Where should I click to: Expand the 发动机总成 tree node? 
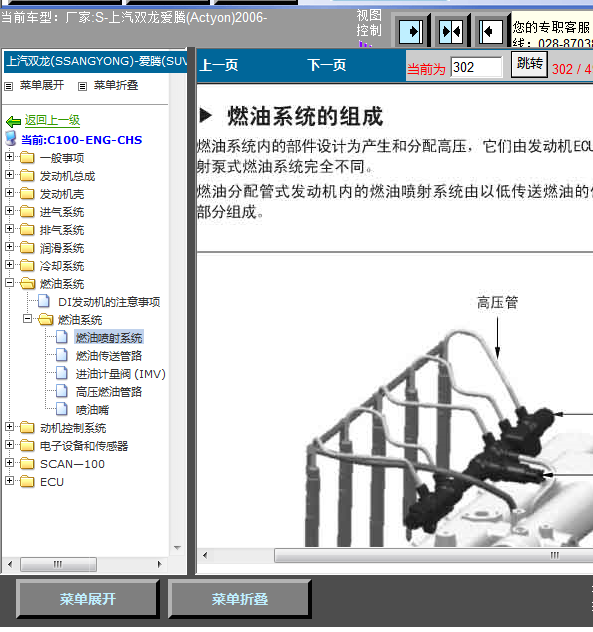(x=10, y=175)
